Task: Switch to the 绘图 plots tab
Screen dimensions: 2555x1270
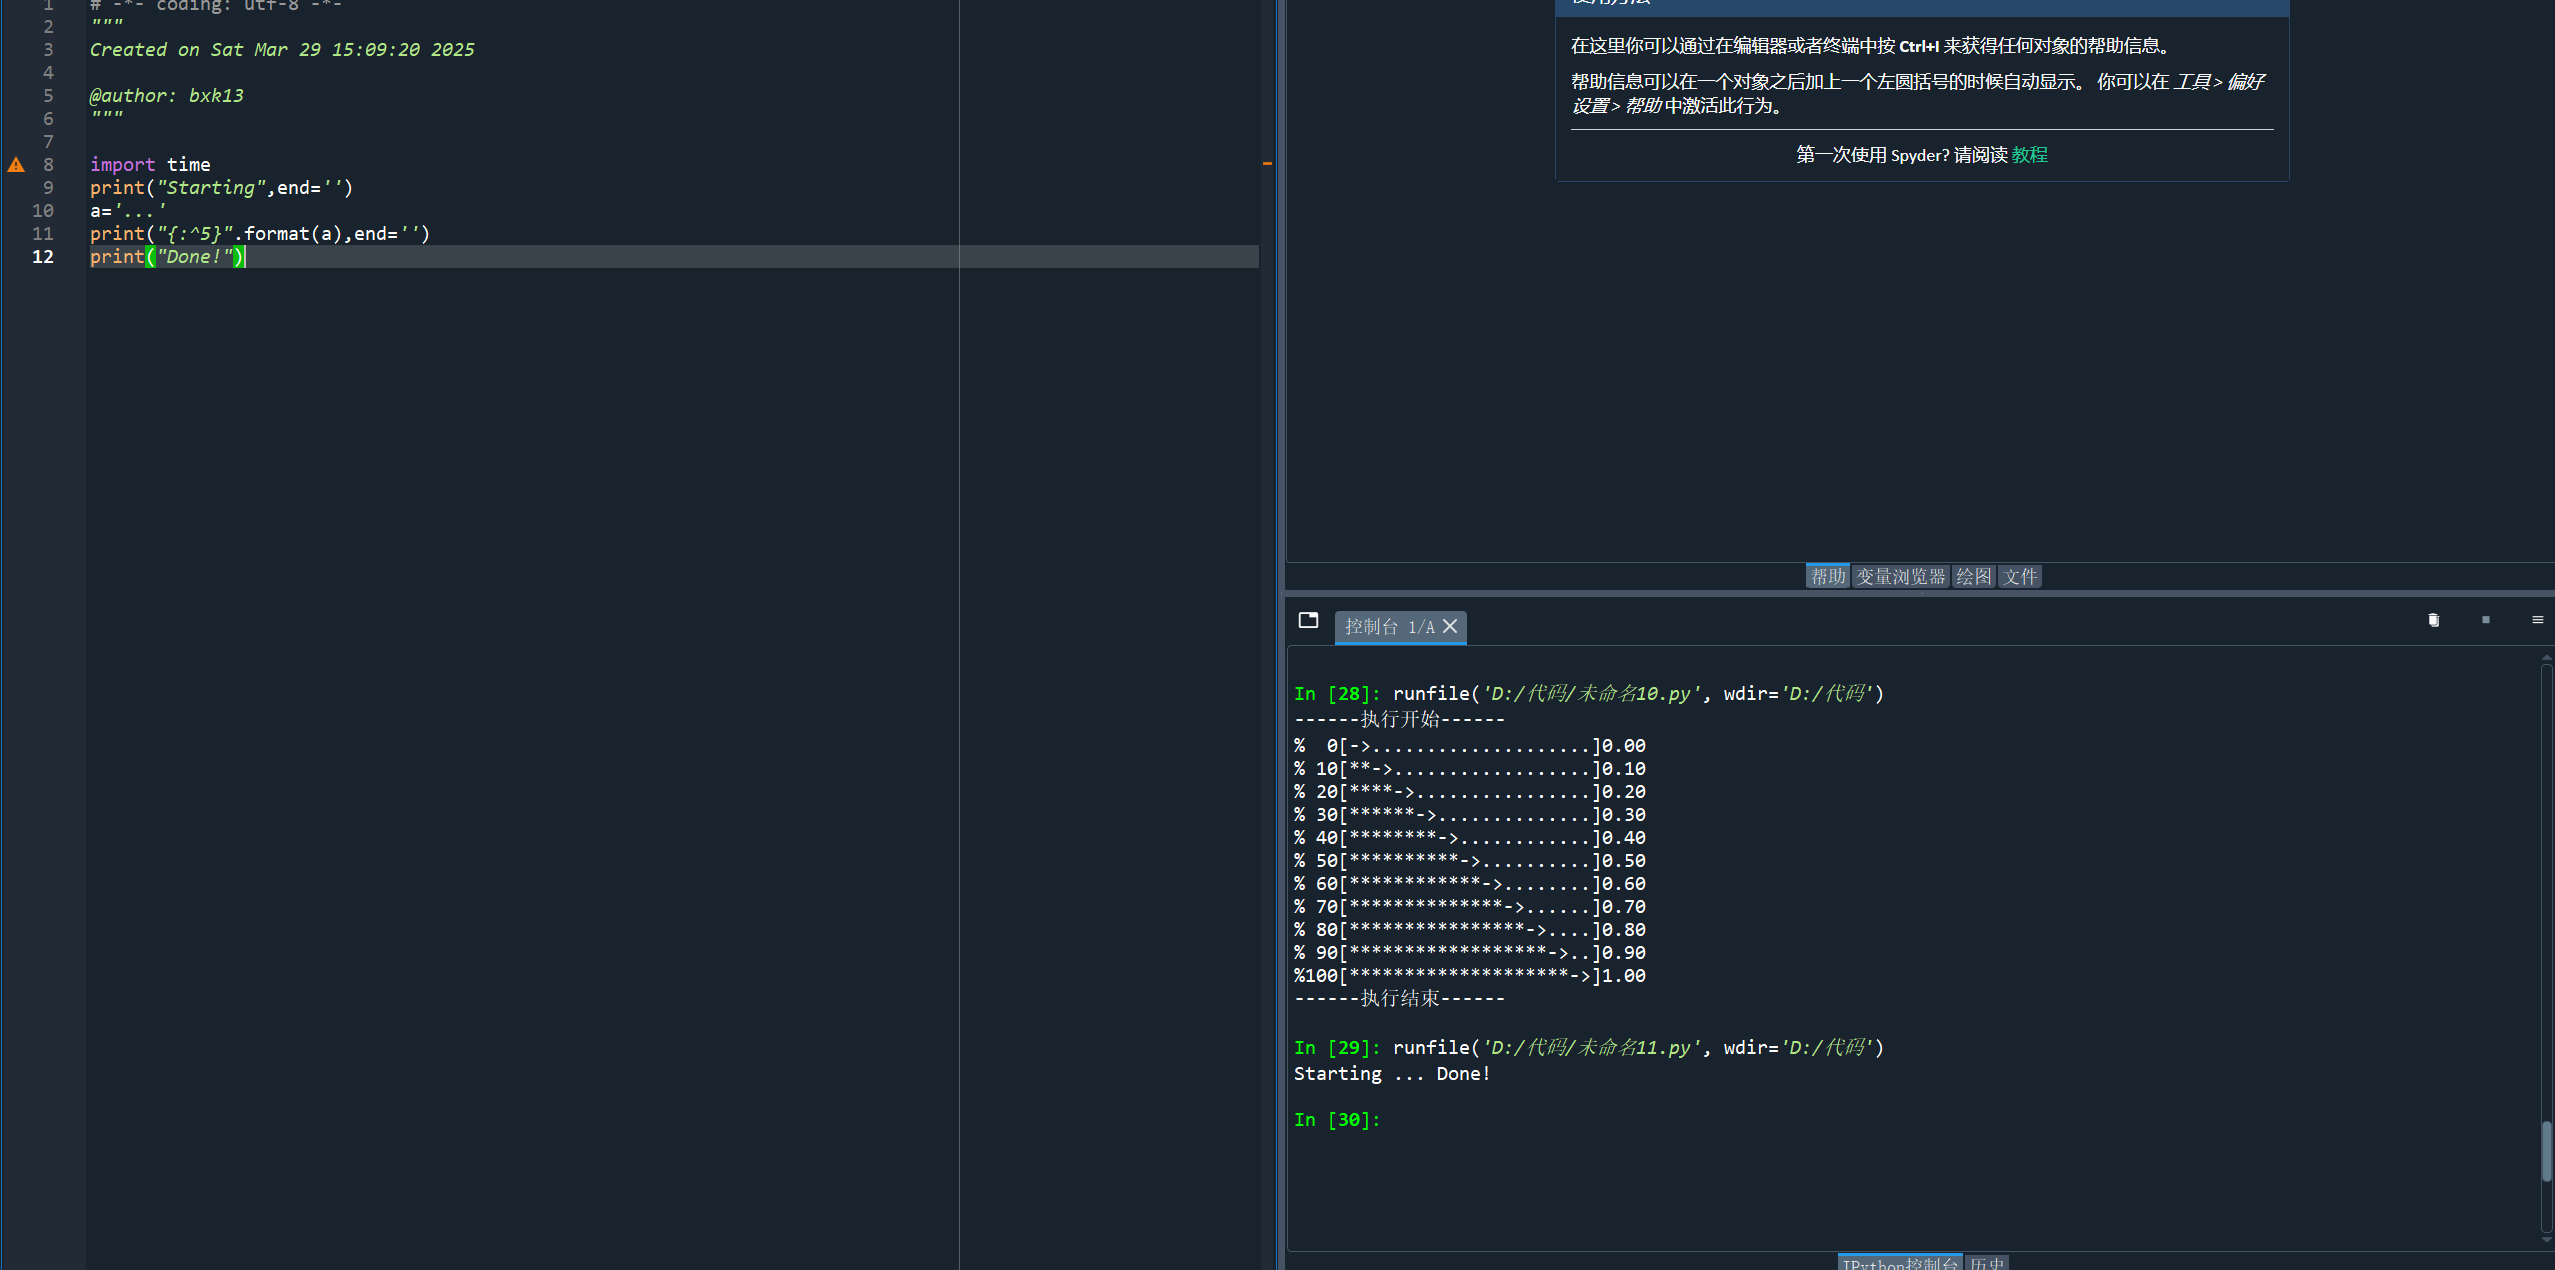Action: [x=1973, y=576]
